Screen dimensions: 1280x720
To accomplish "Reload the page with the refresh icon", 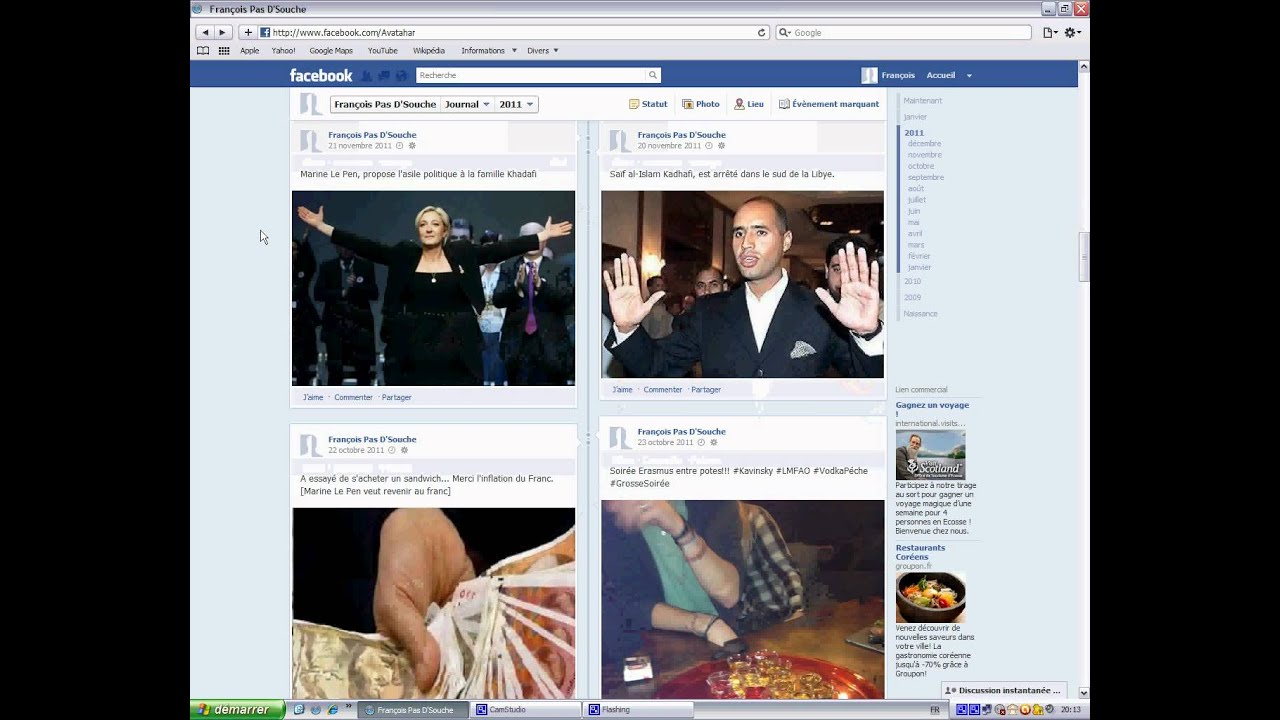I will (761, 33).
